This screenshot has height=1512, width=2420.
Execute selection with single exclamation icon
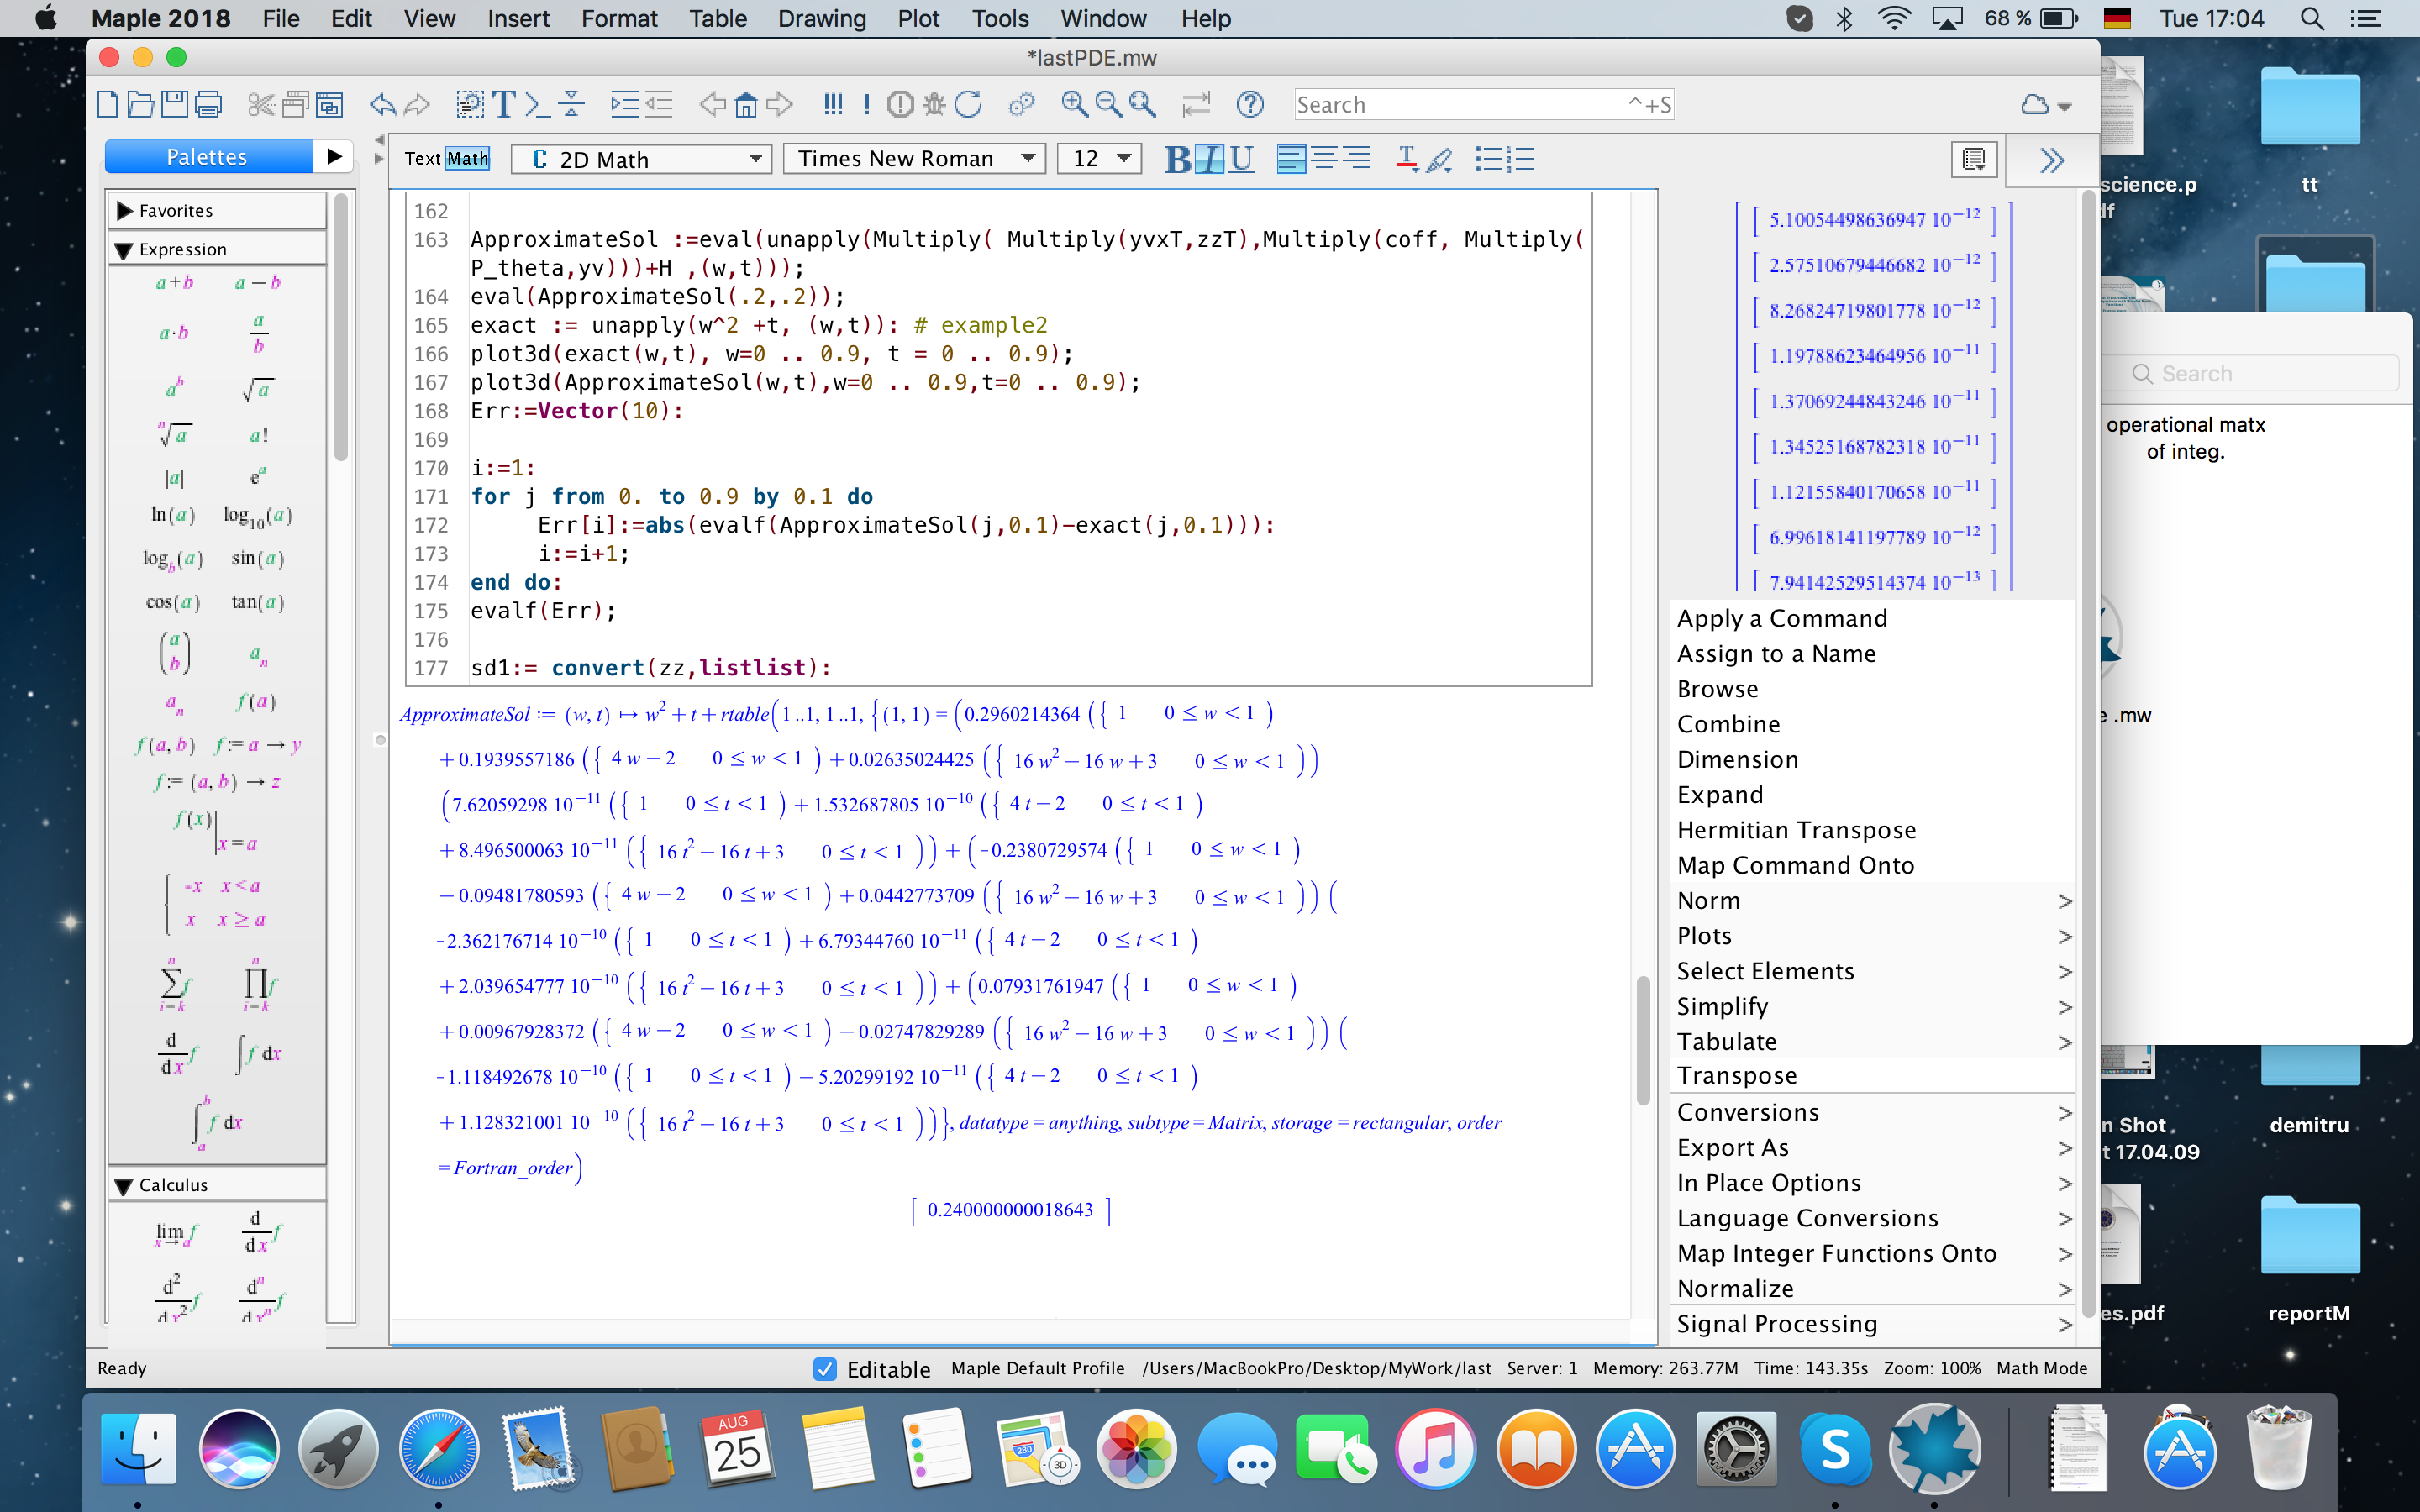[x=866, y=104]
